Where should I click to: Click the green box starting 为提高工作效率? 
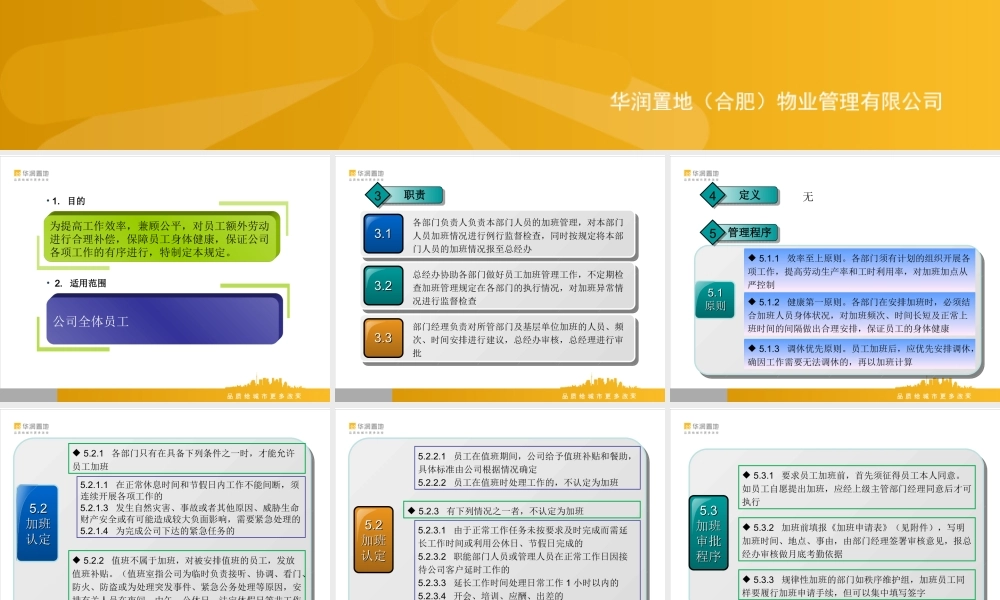click(162, 237)
